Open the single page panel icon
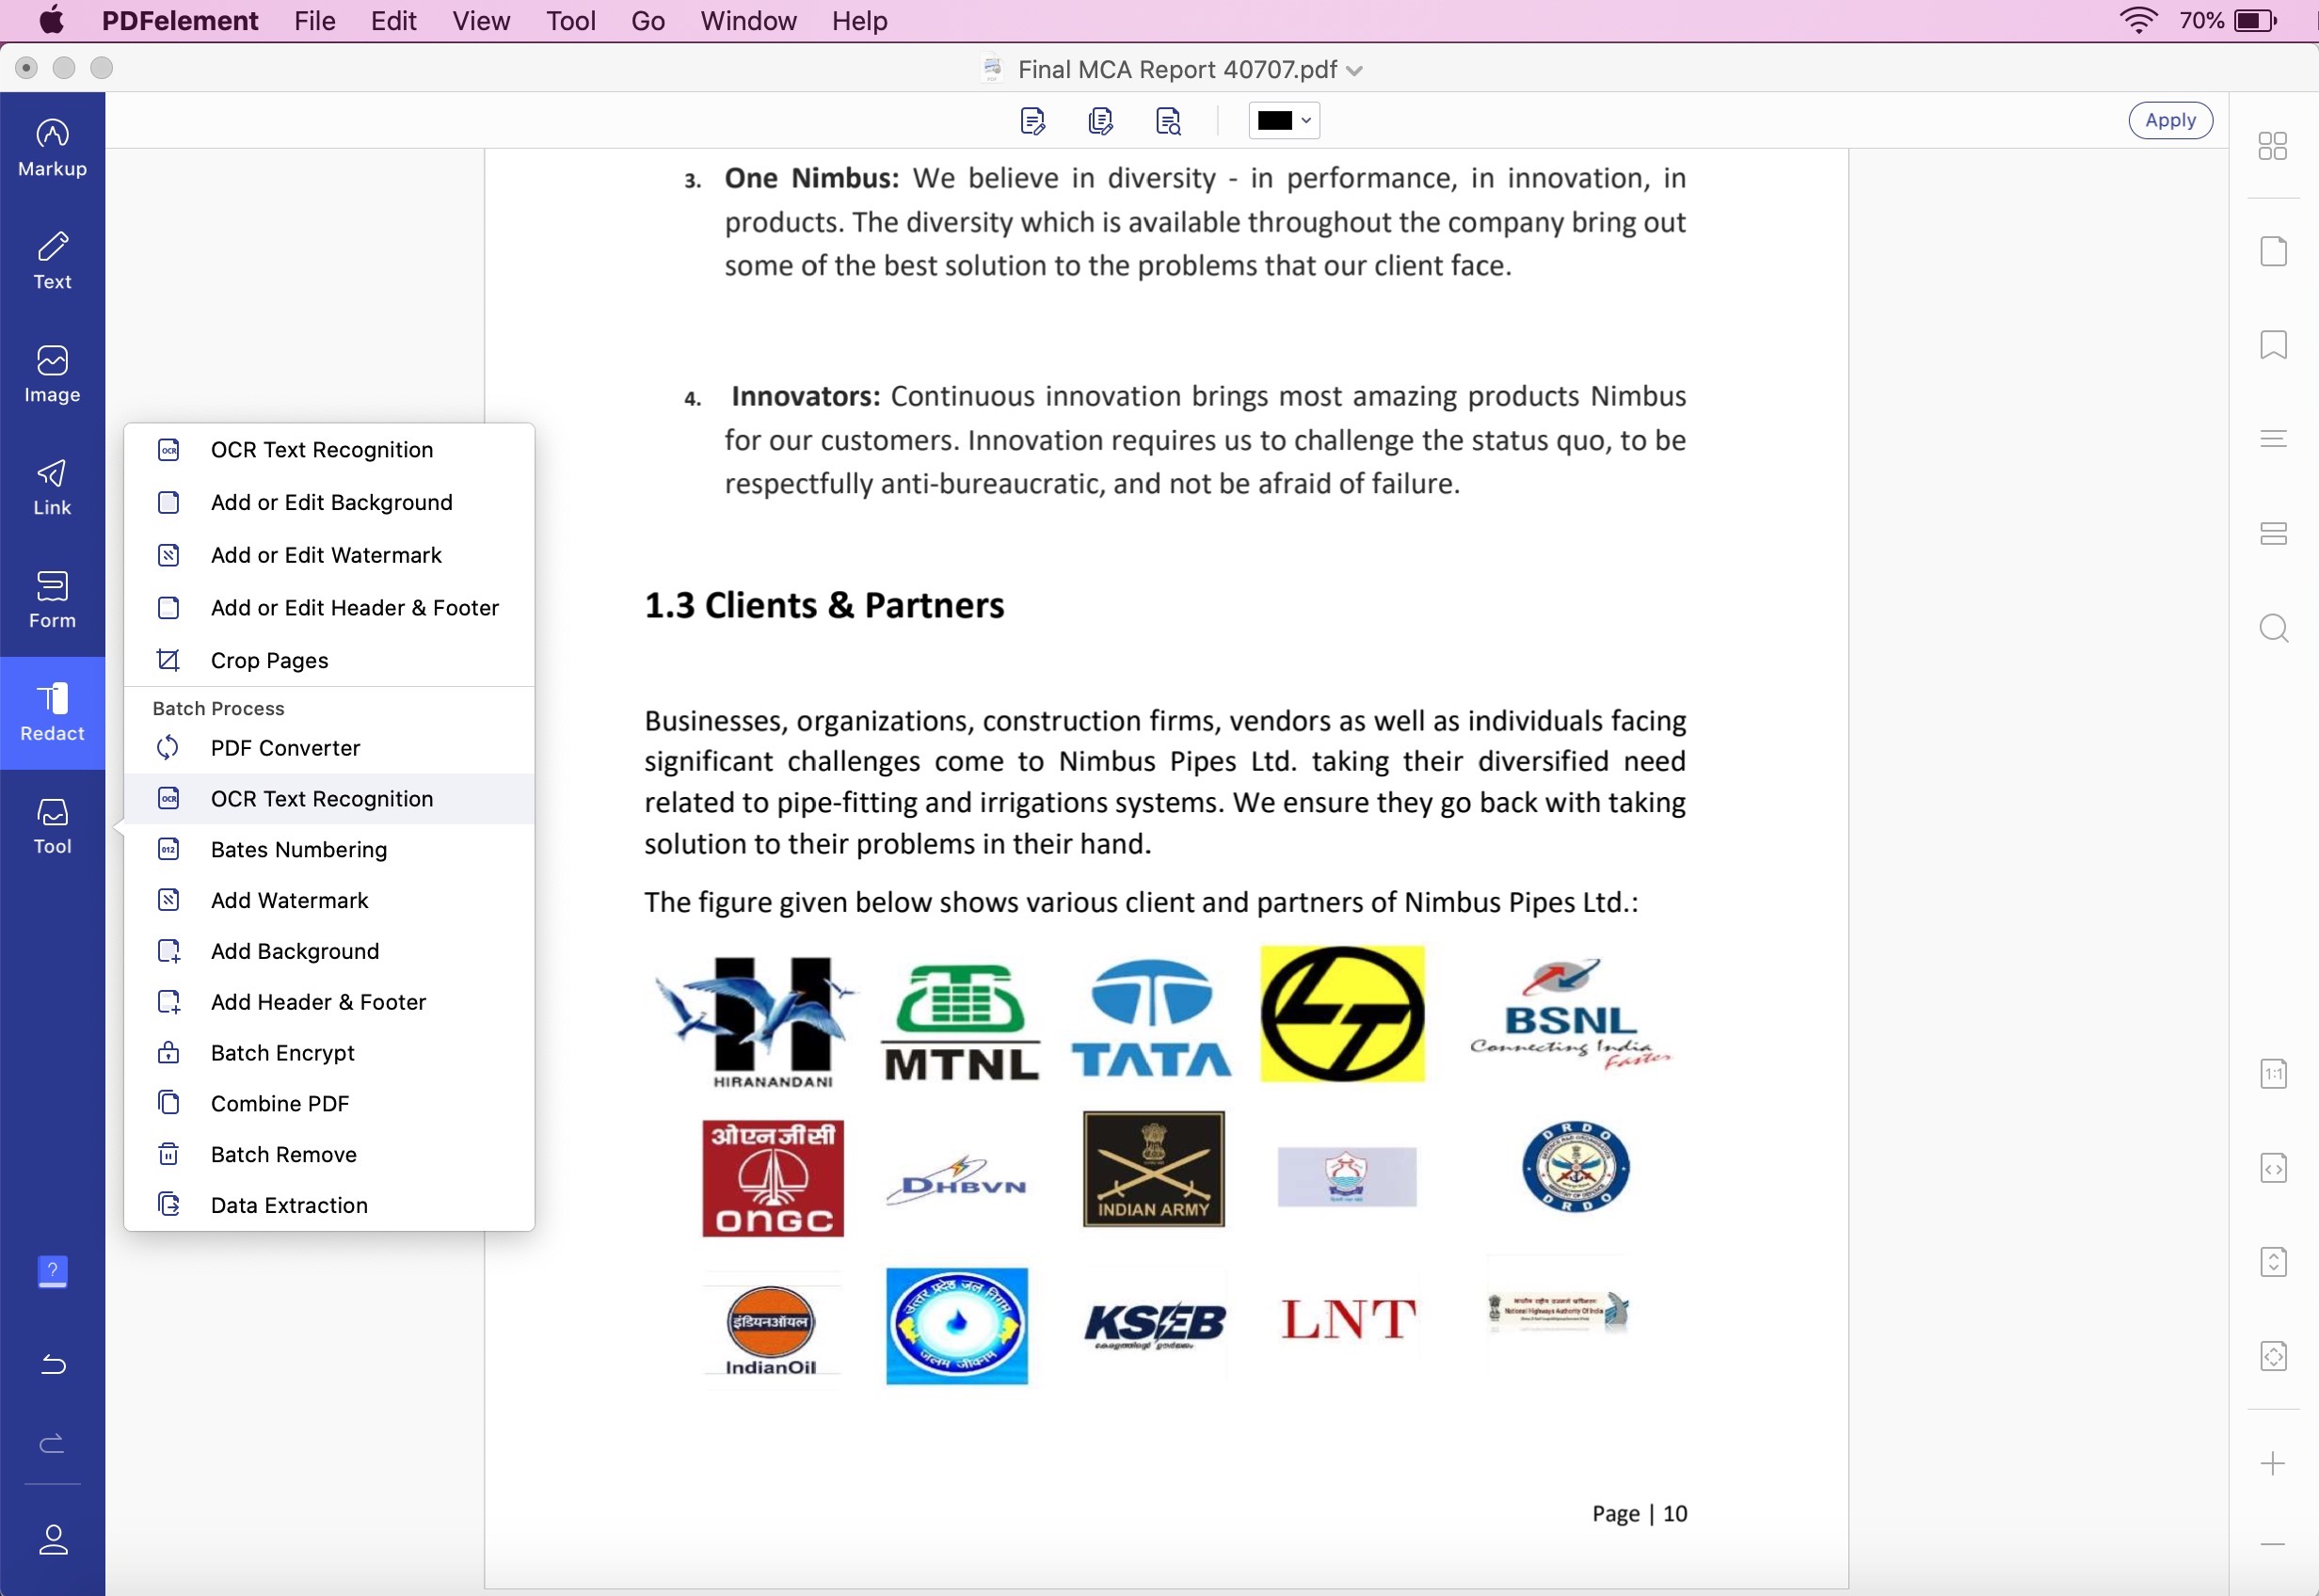The height and width of the screenshot is (1596, 2319). tap(2273, 251)
